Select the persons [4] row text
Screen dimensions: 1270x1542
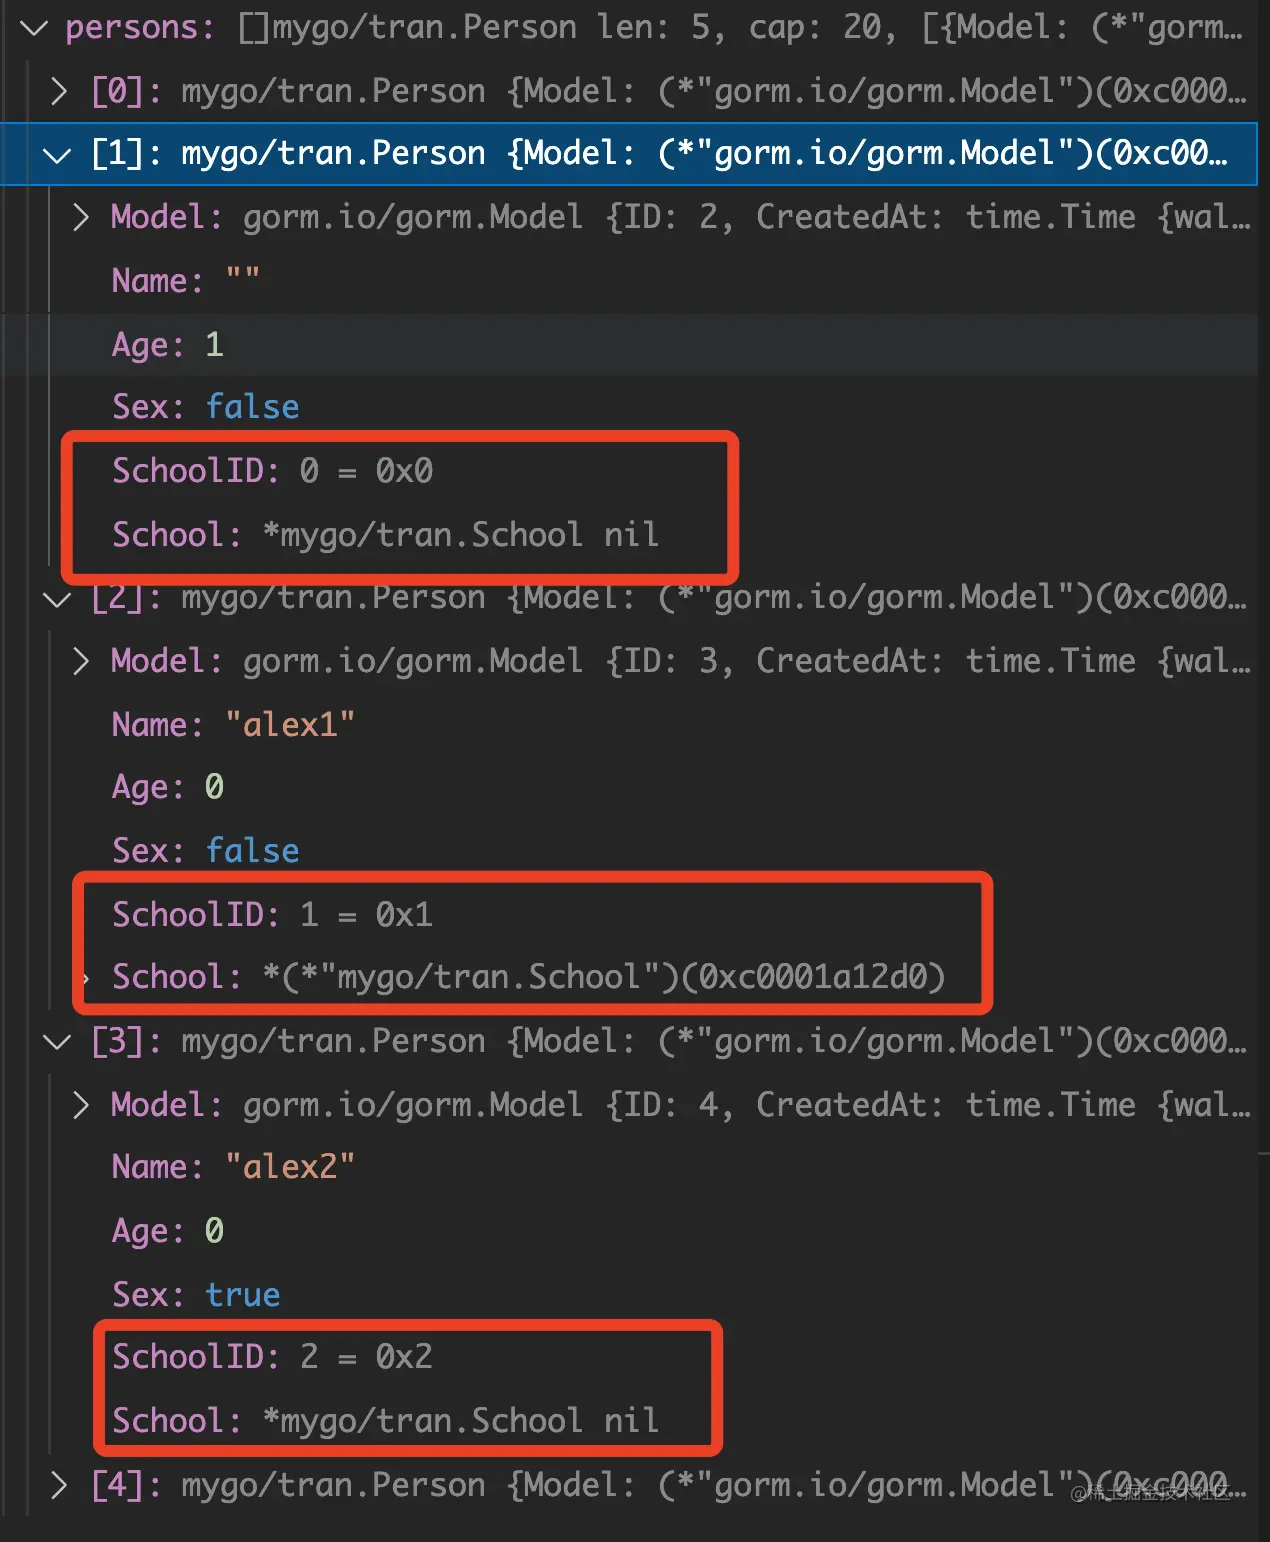tap(669, 1486)
